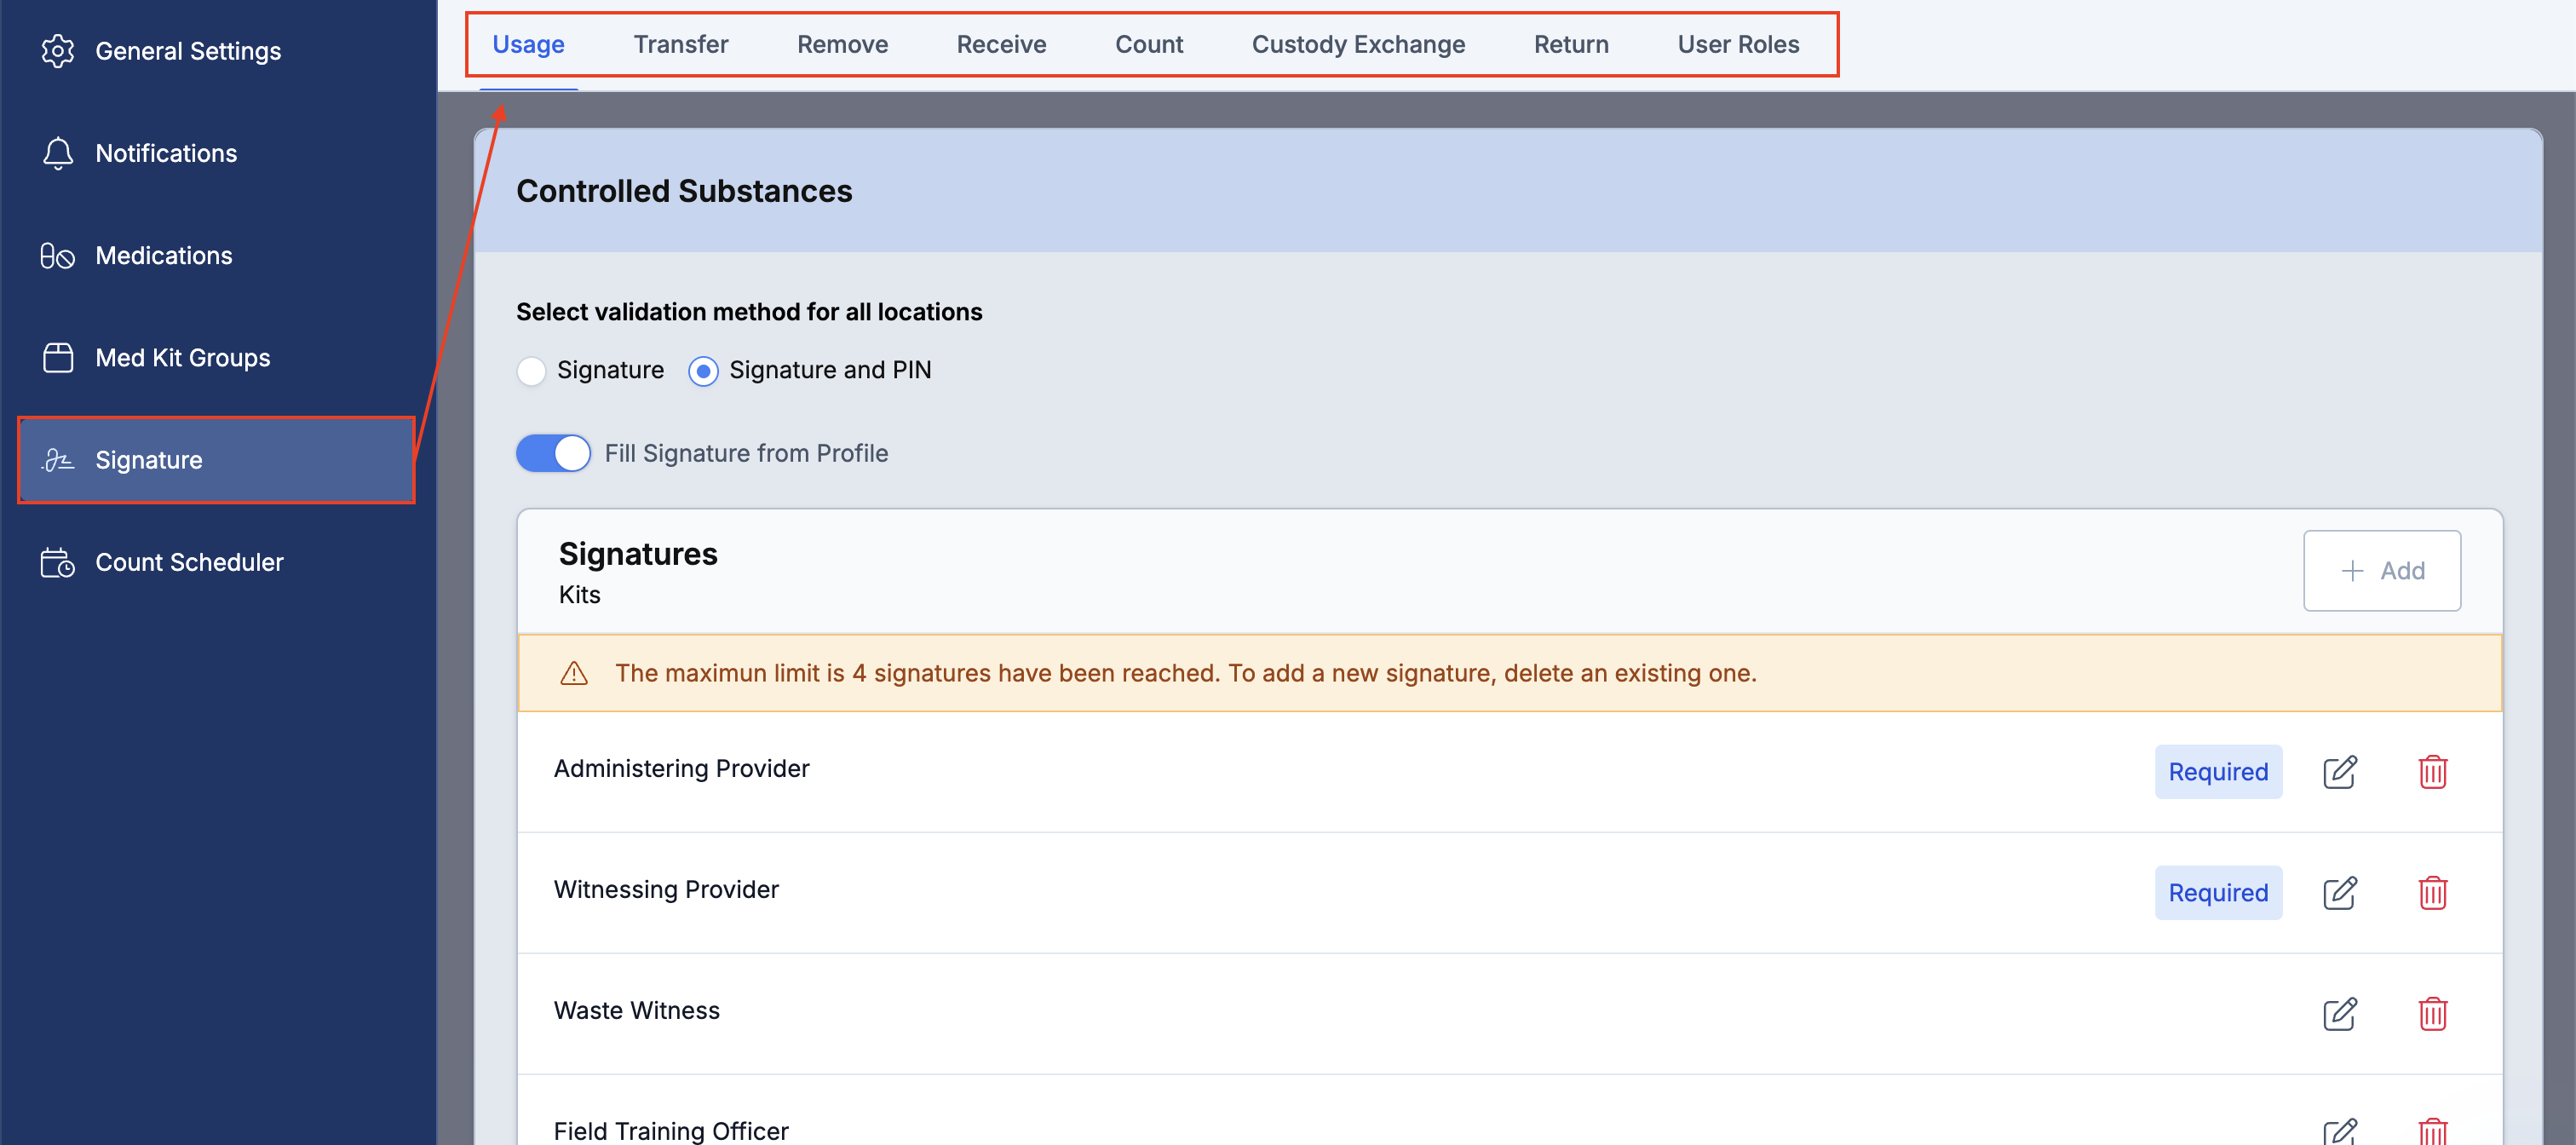2576x1145 pixels.
Task: Open the Custody Exchange tab
Action: click(x=1358, y=45)
